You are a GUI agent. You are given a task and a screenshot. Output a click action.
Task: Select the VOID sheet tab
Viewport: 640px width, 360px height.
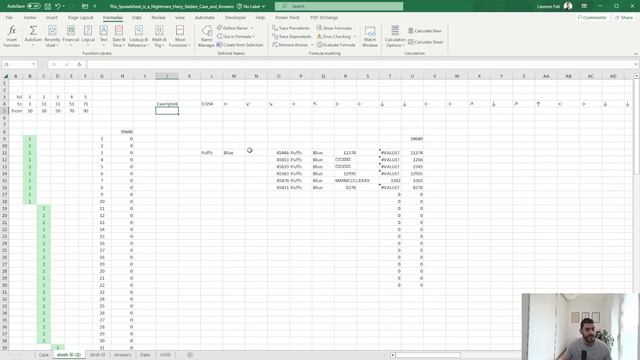(165, 355)
